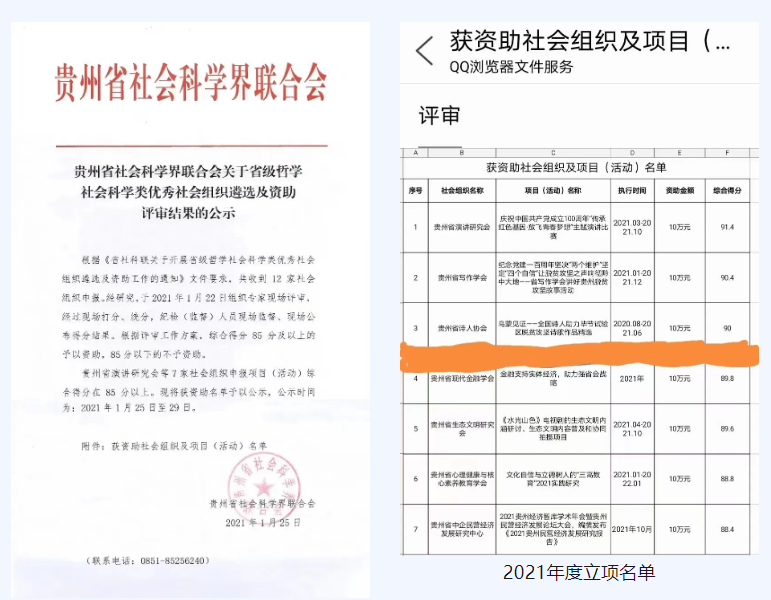This screenshot has width=771, height=600.
Task: Select column D header
Action: pyautogui.click(x=632, y=153)
